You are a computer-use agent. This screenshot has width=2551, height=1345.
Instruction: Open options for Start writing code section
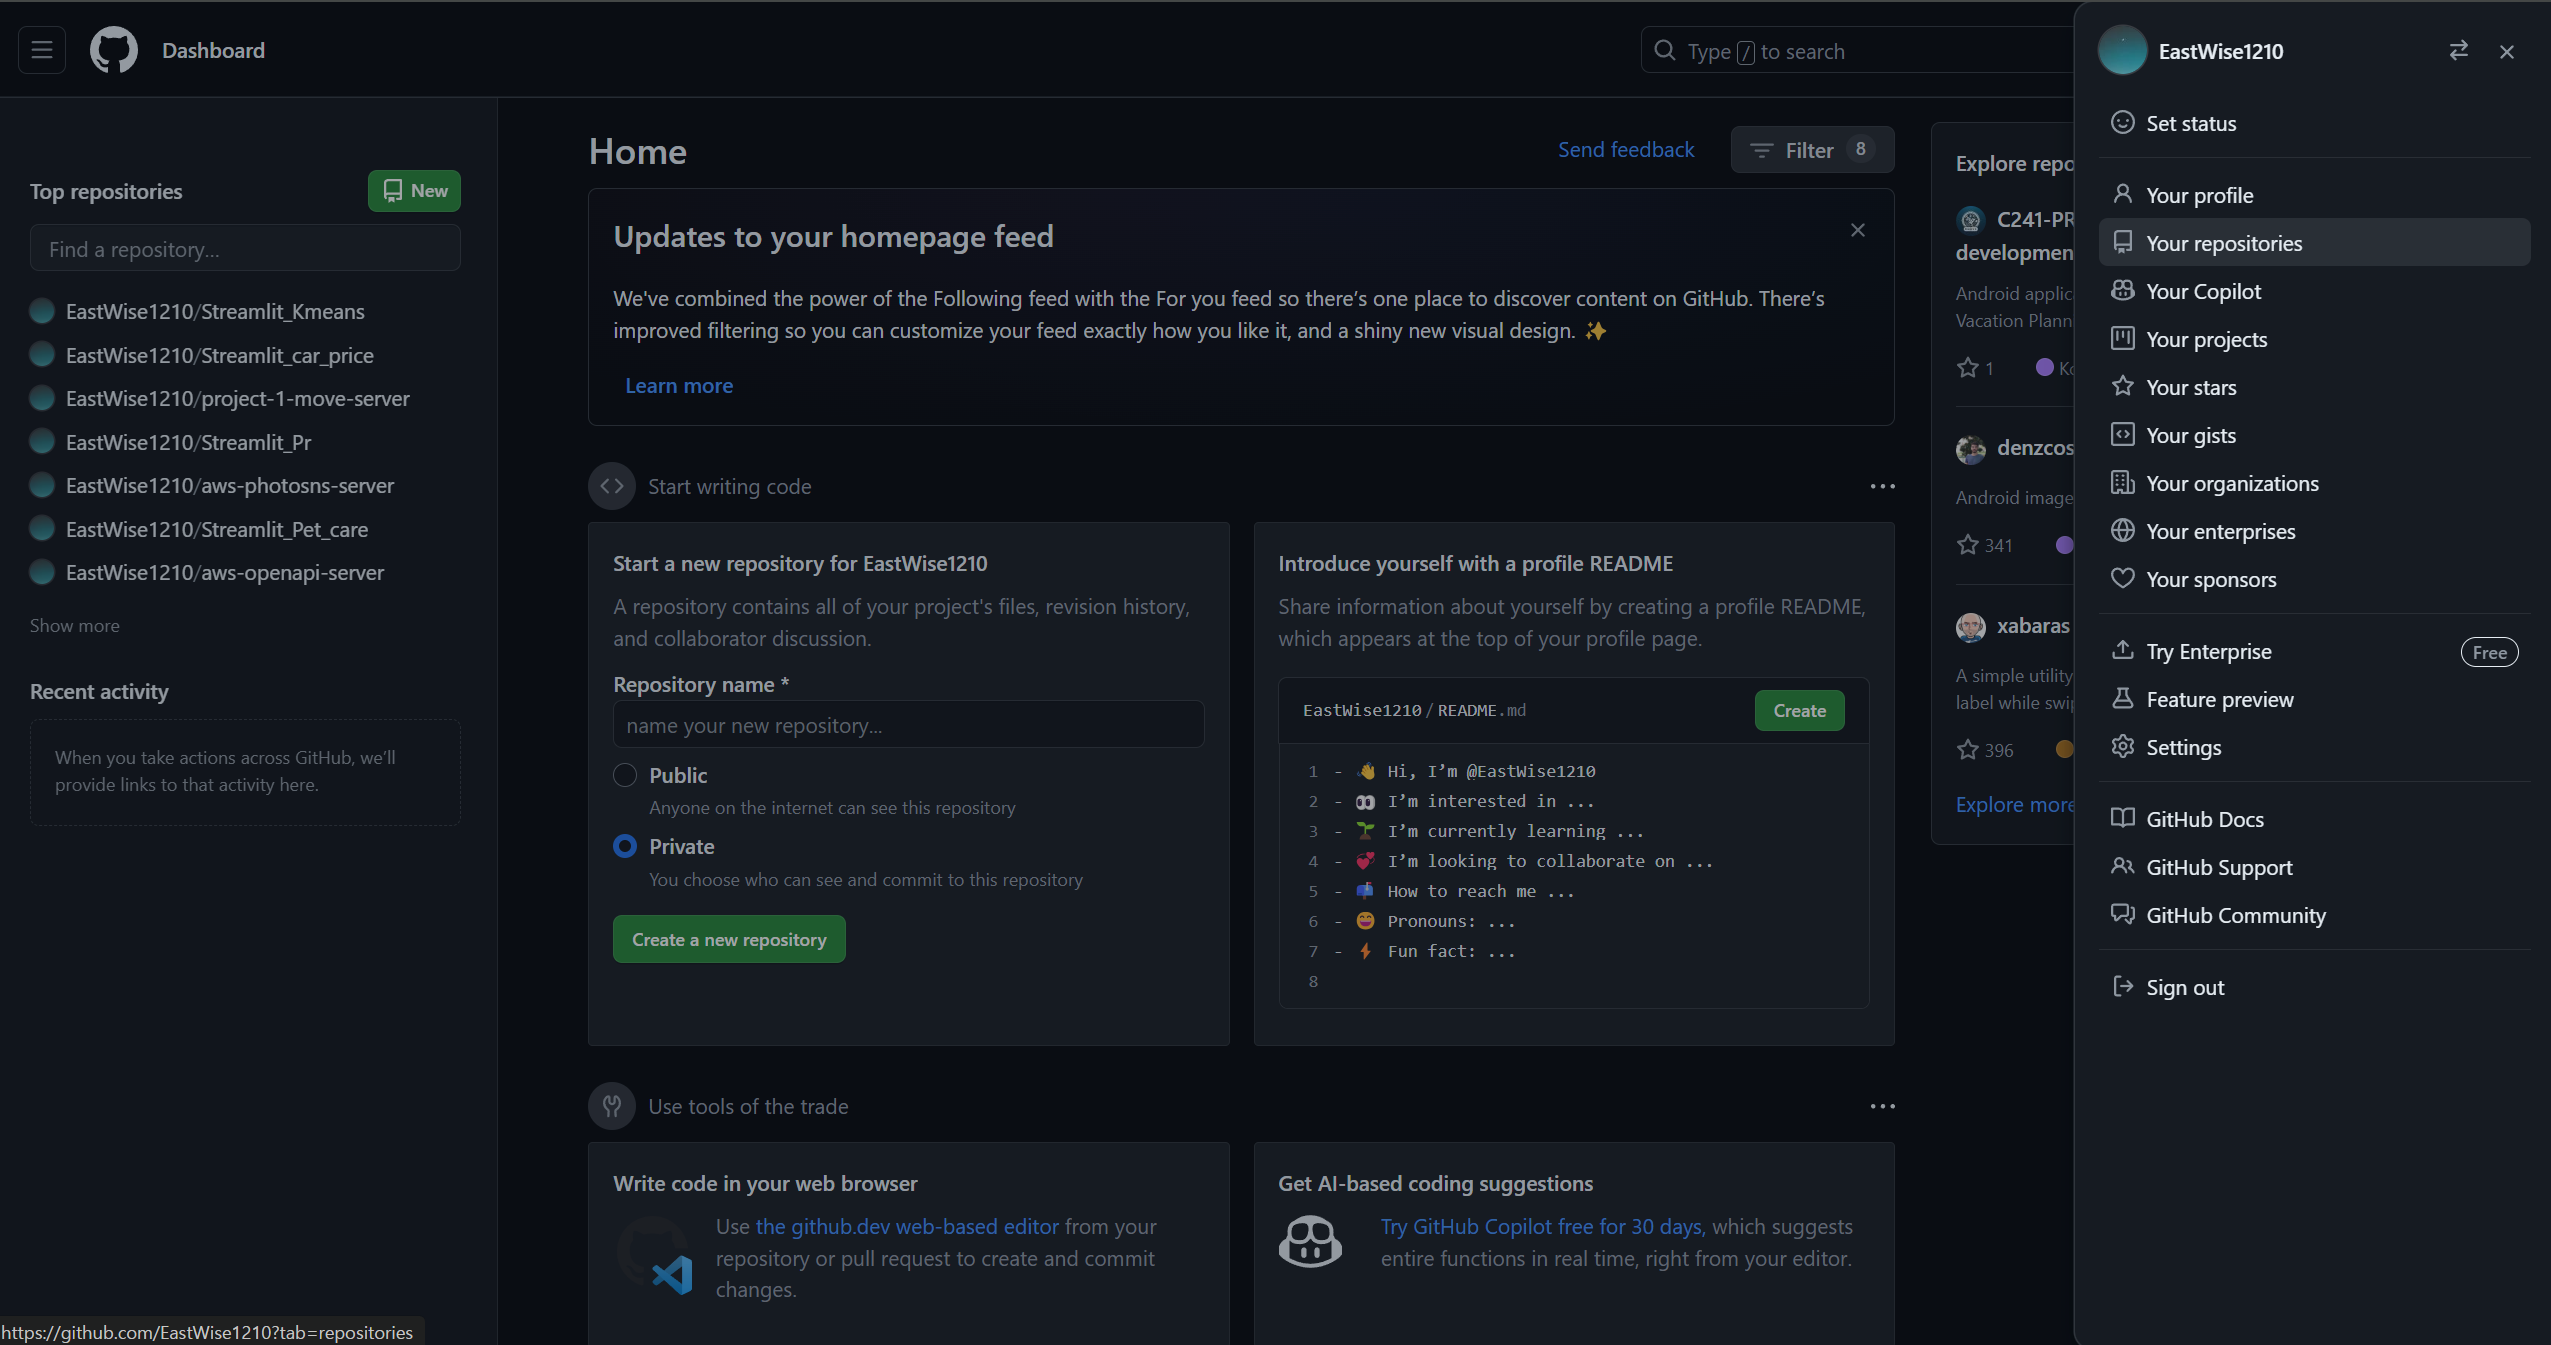[x=1883, y=486]
